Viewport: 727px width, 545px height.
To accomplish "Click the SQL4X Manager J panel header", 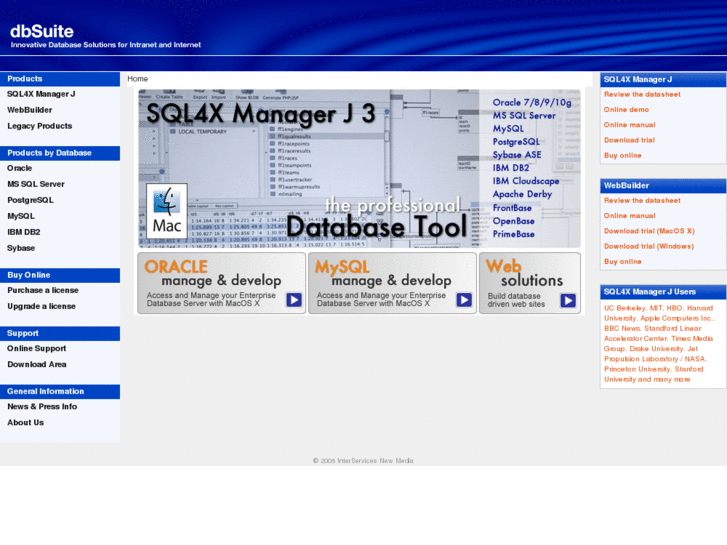I will coord(663,80).
